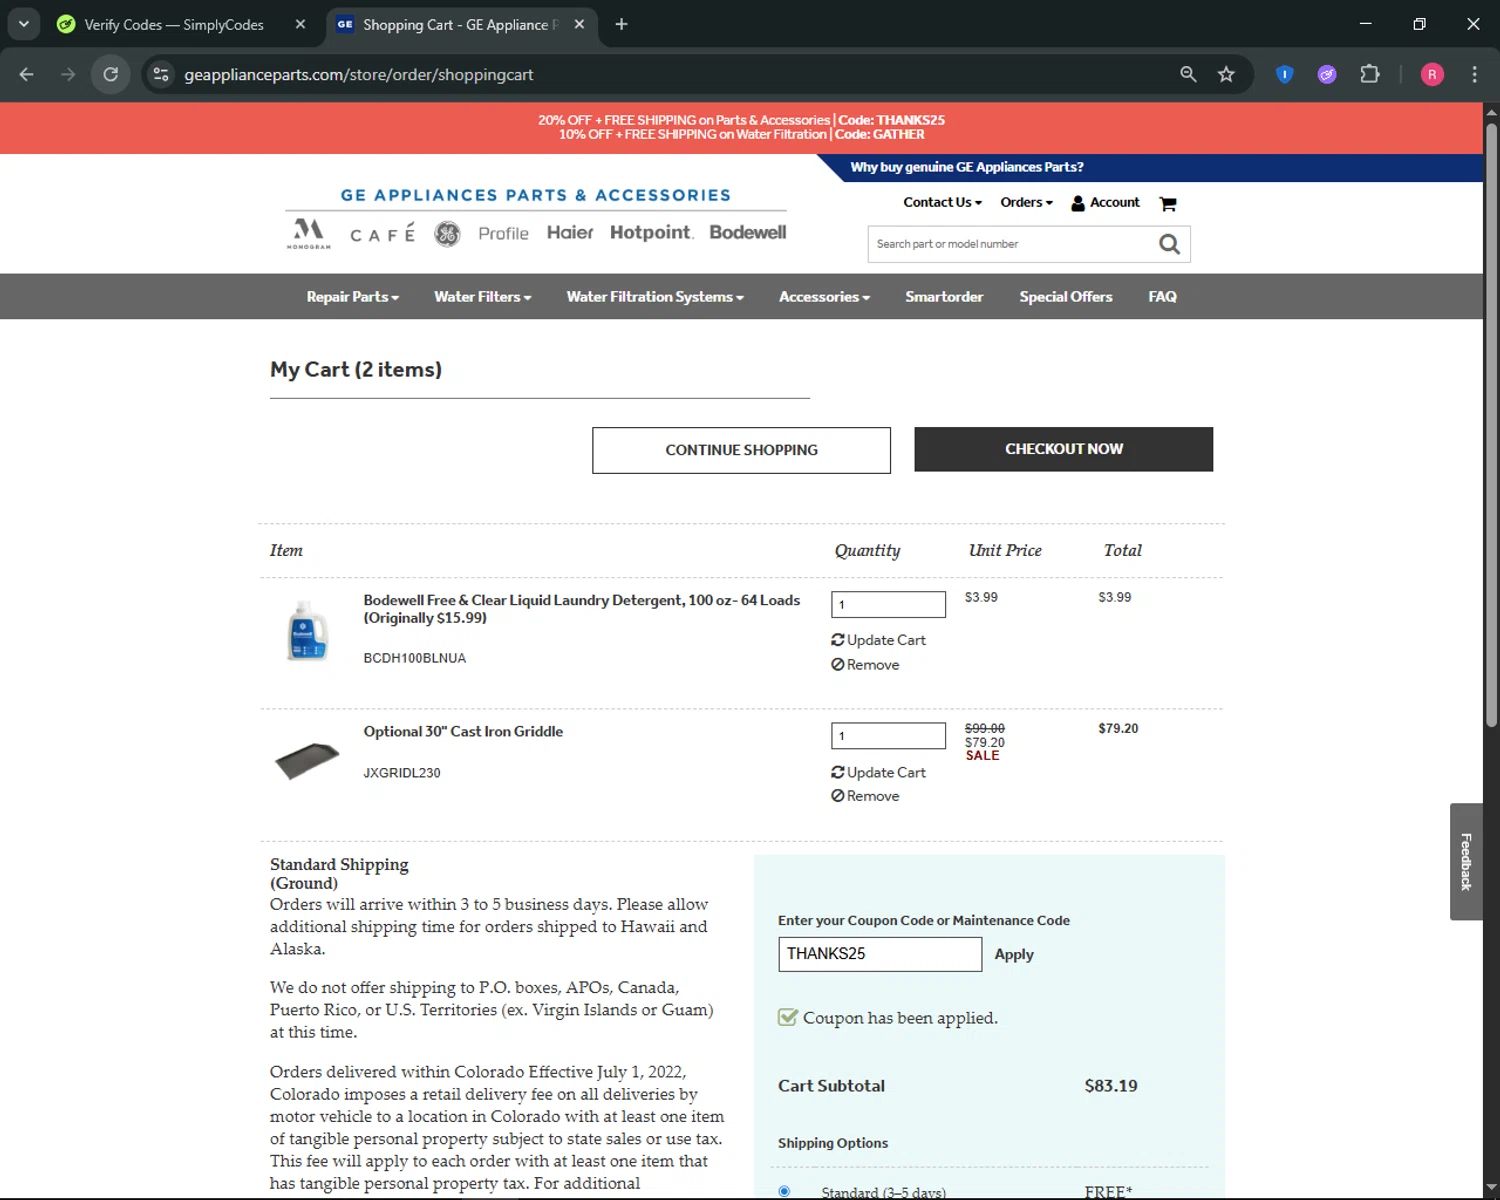Click the page vertical scrollbar thumb
The image size is (1500, 1200).
(1491, 425)
